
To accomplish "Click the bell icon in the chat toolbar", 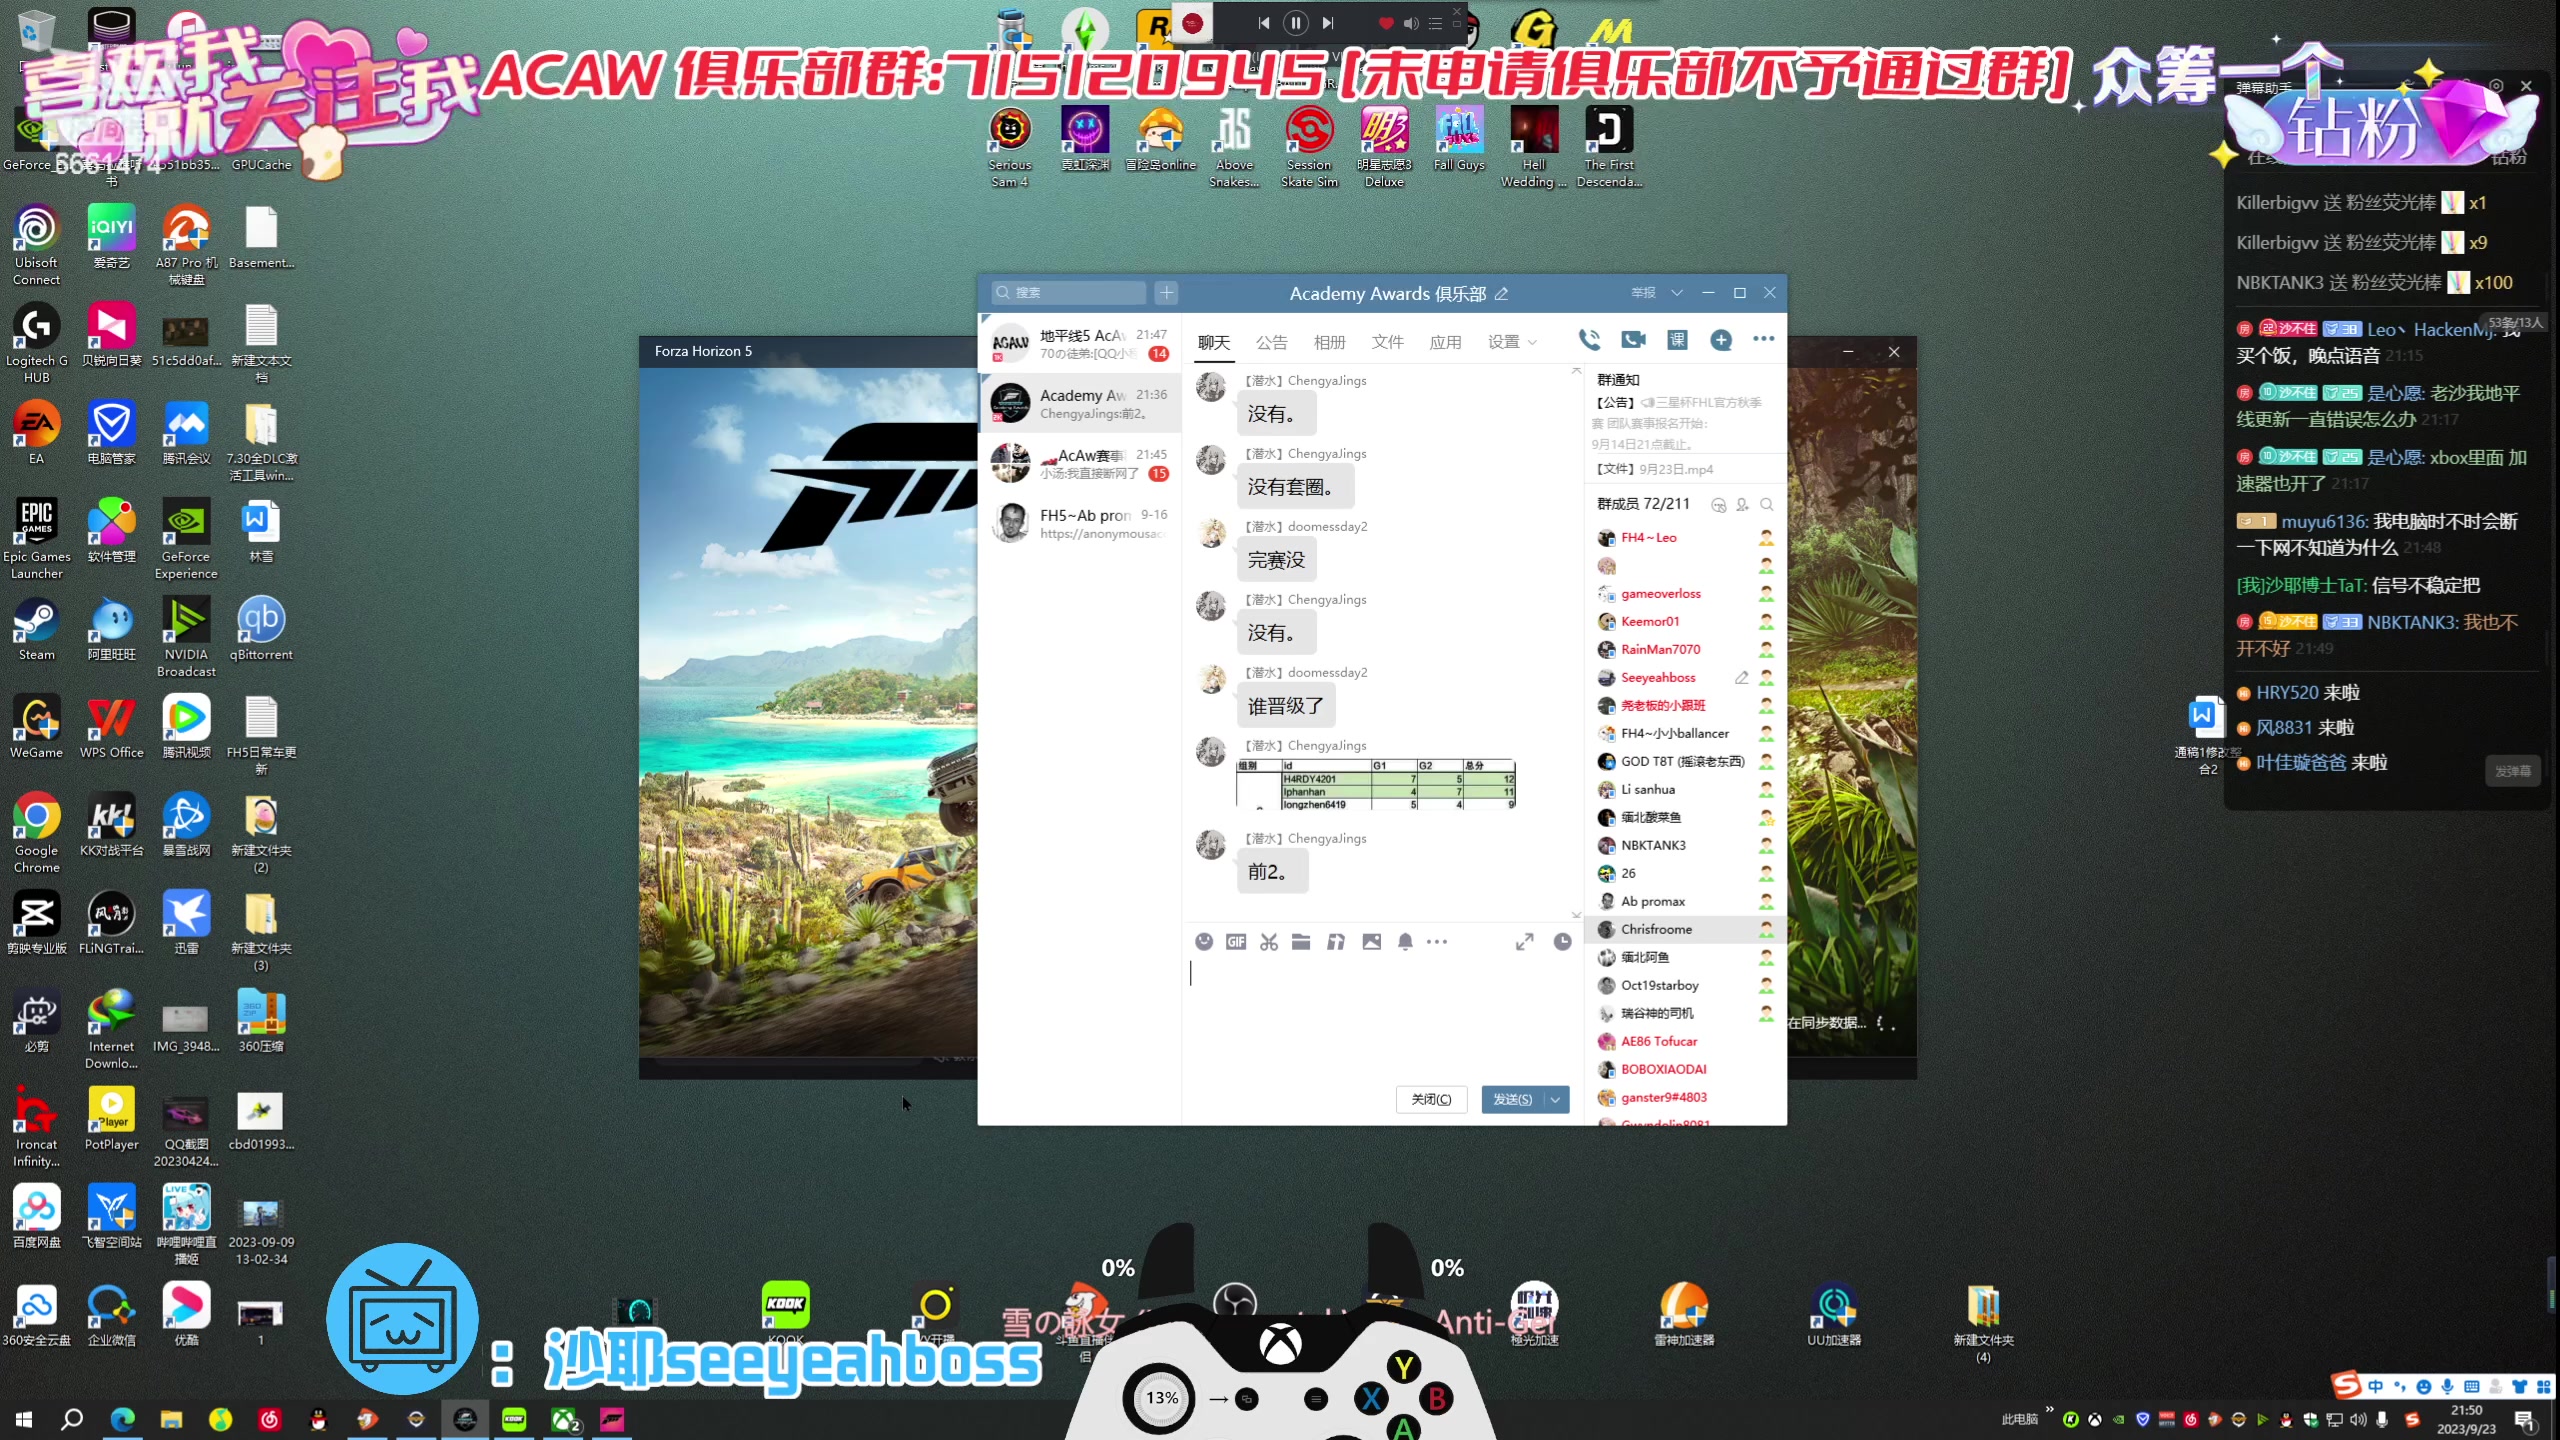I will [x=1405, y=942].
